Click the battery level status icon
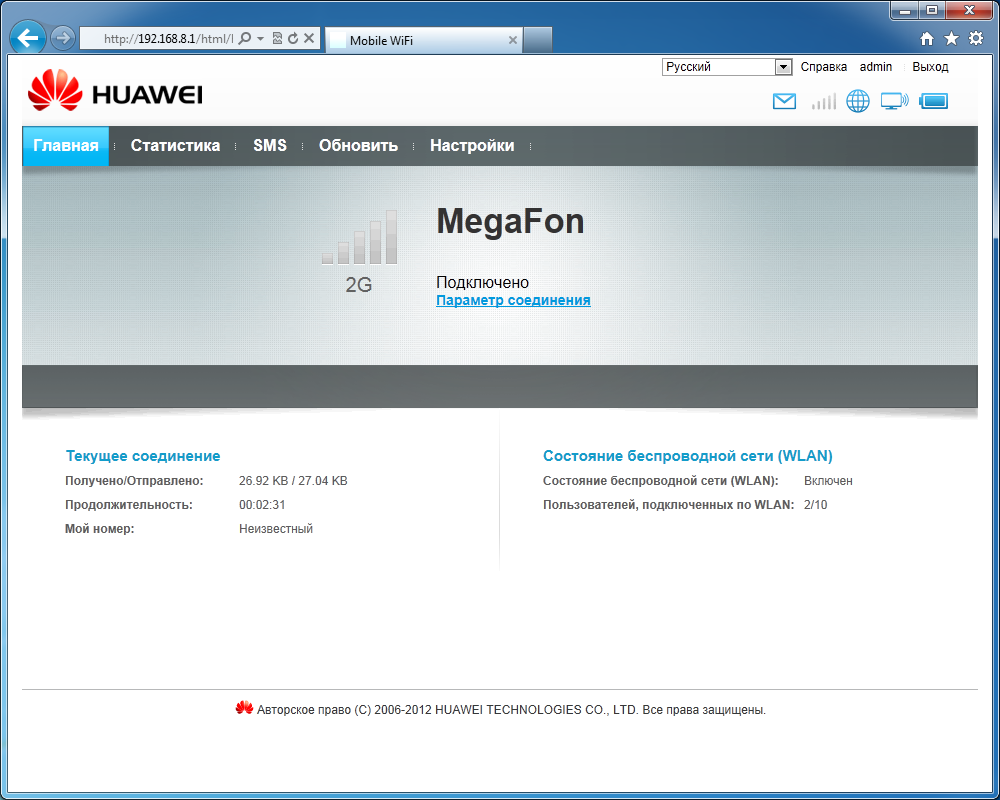This screenshot has width=1000, height=800. coord(934,101)
